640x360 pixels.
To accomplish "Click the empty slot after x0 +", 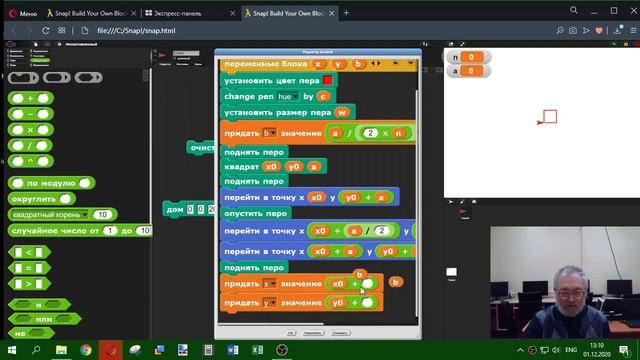I will [367, 284].
